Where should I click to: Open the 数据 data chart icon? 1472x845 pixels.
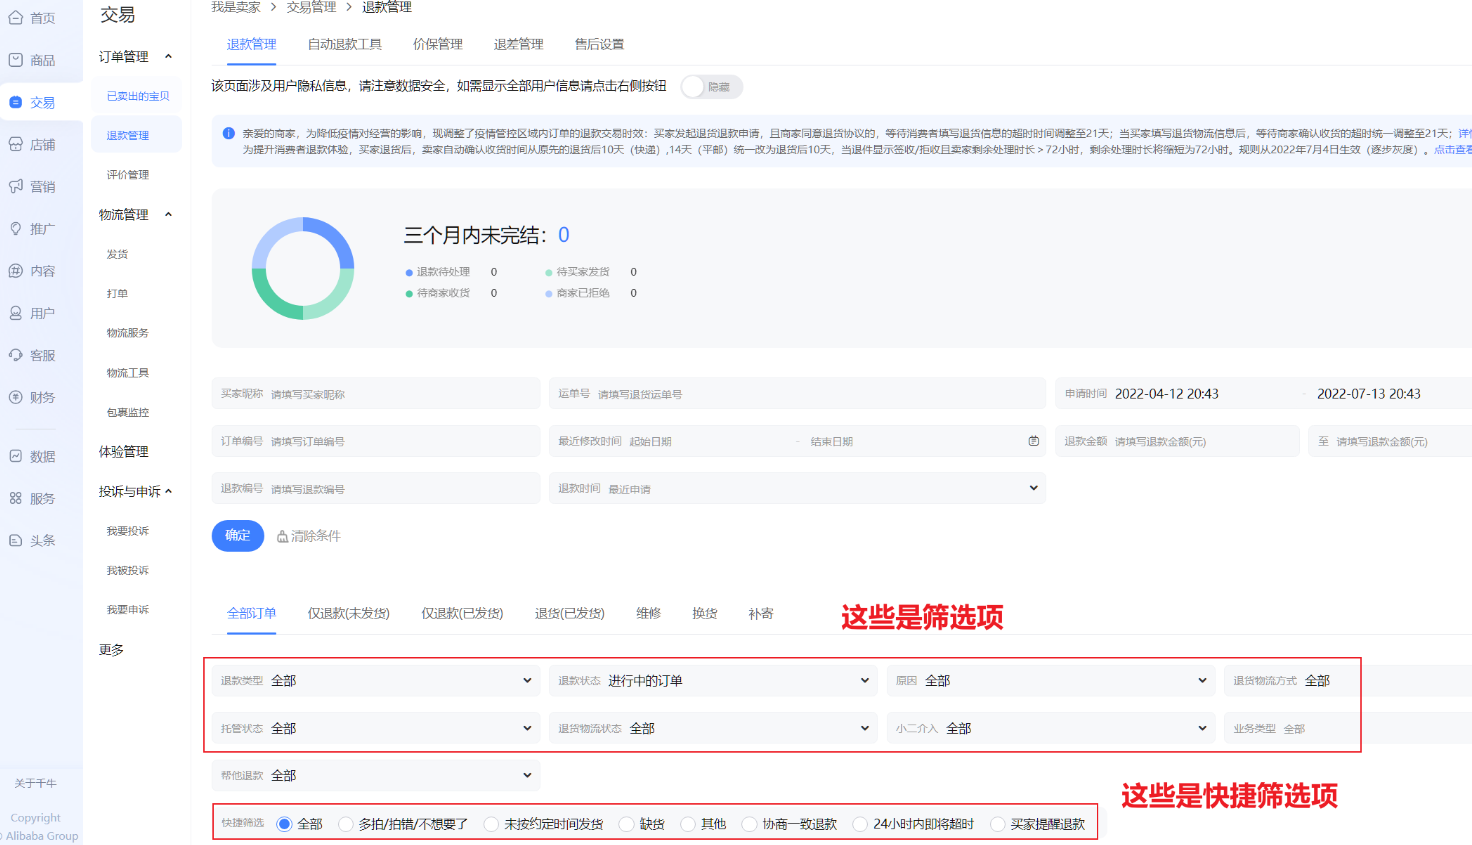pyautogui.click(x=15, y=456)
